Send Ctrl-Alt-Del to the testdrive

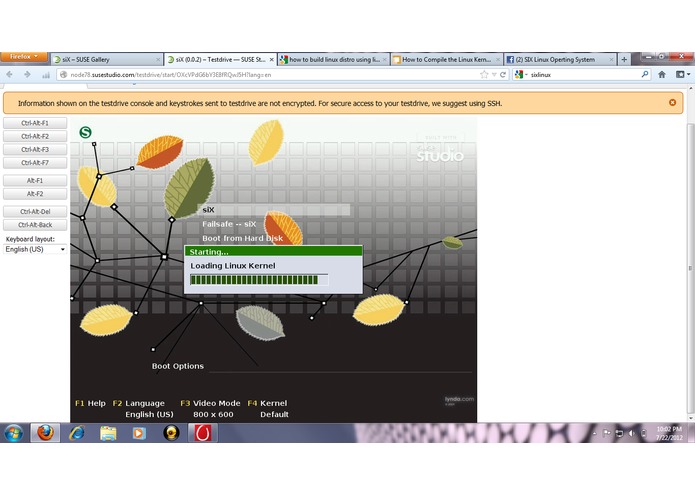click(35, 211)
